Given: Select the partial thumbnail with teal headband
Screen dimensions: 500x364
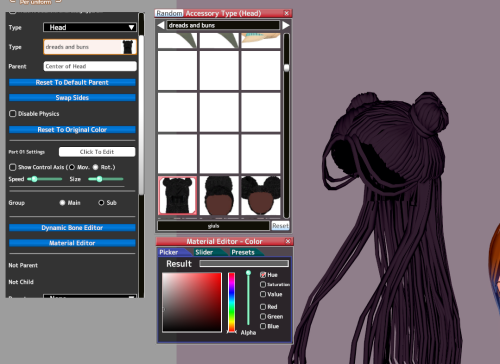Looking at the screenshot, I should [261, 40].
